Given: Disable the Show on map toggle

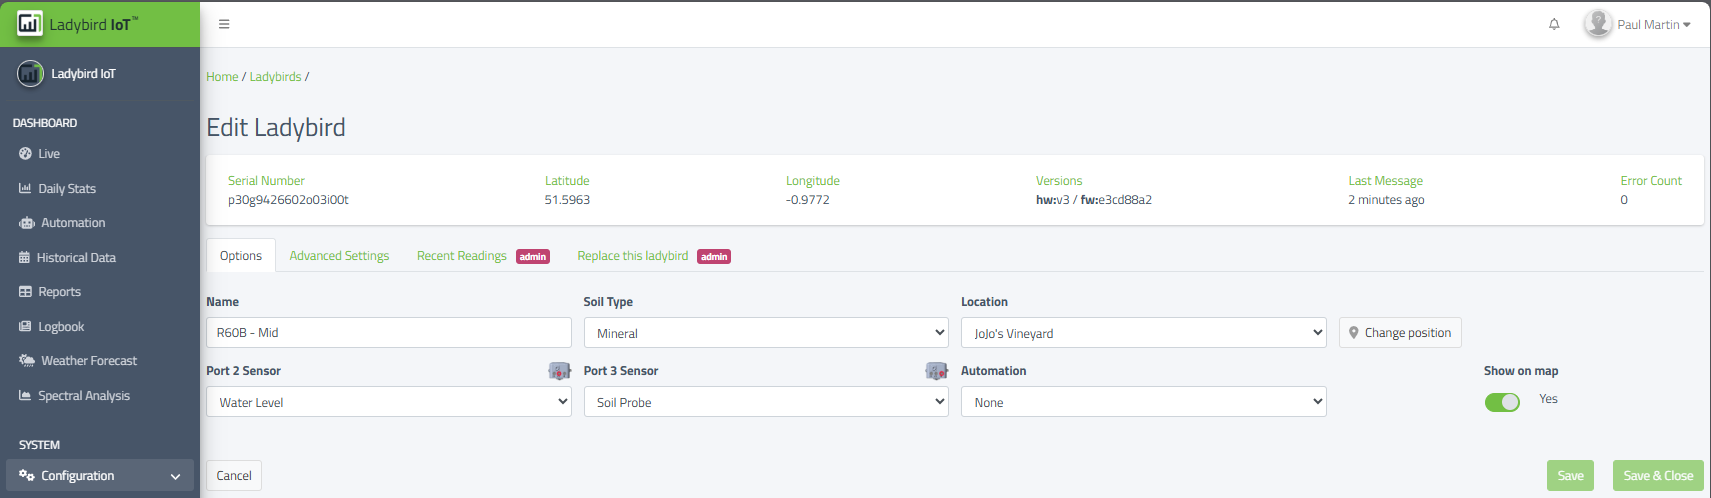Looking at the screenshot, I should pos(1501,402).
